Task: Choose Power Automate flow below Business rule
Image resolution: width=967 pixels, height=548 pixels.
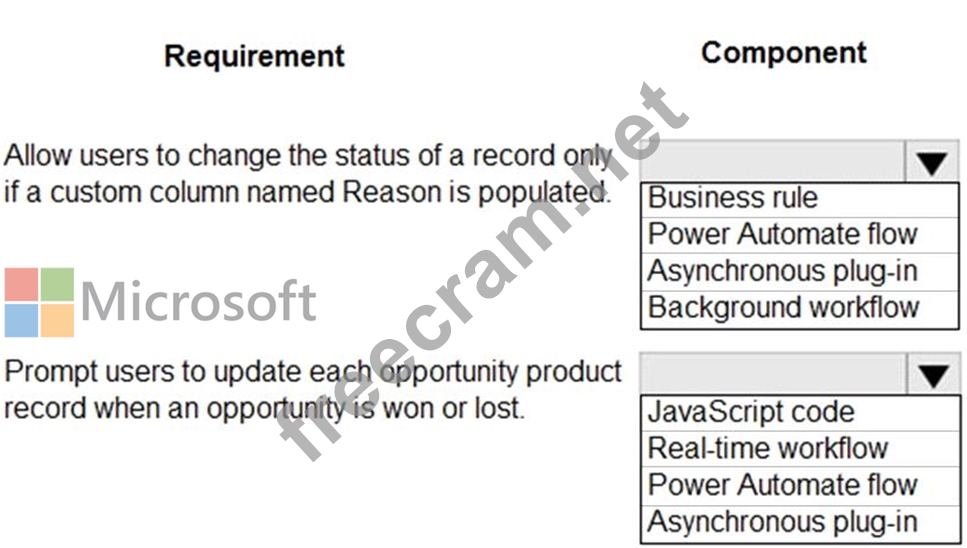Action: (x=782, y=234)
